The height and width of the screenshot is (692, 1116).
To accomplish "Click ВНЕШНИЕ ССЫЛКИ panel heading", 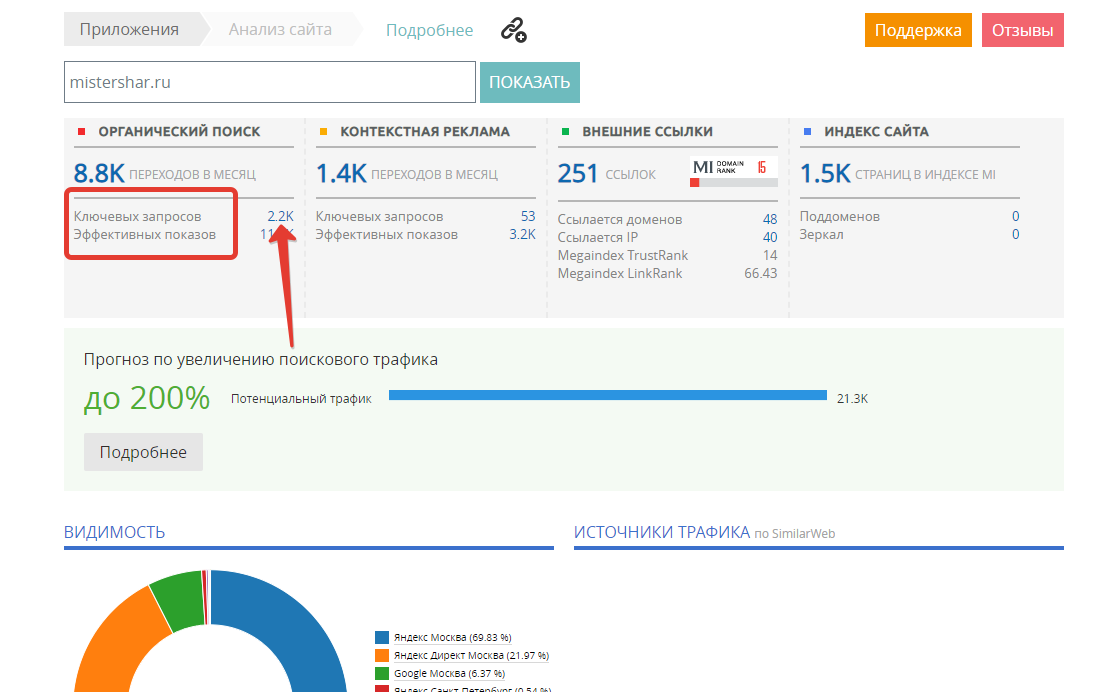I will [648, 132].
